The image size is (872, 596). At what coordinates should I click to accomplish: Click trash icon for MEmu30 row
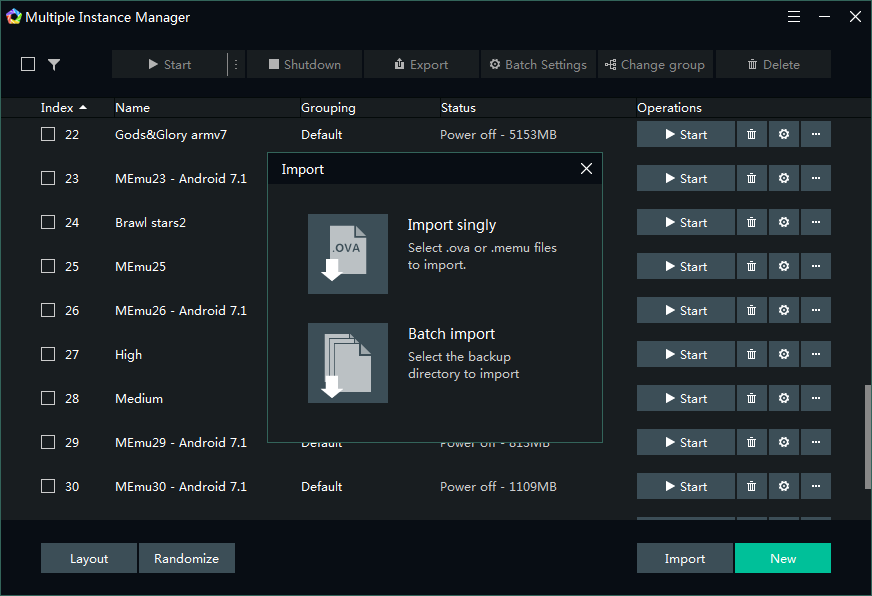751,487
